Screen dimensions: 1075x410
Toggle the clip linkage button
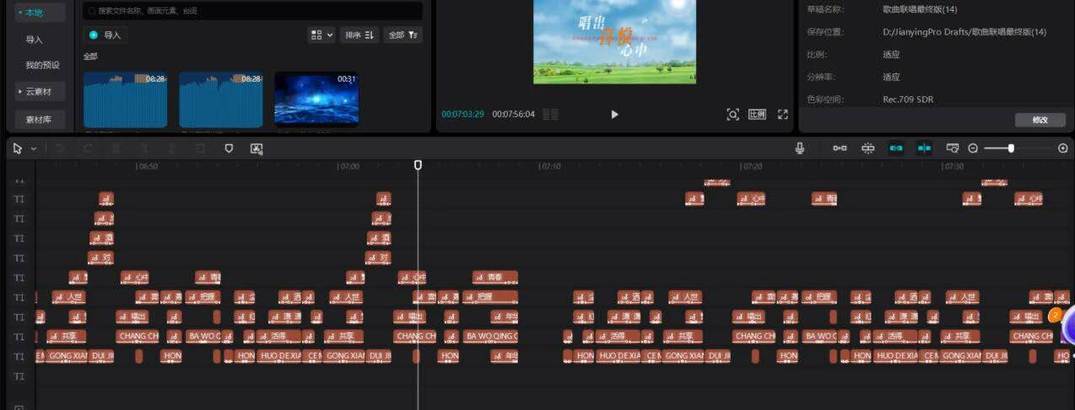pos(896,148)
